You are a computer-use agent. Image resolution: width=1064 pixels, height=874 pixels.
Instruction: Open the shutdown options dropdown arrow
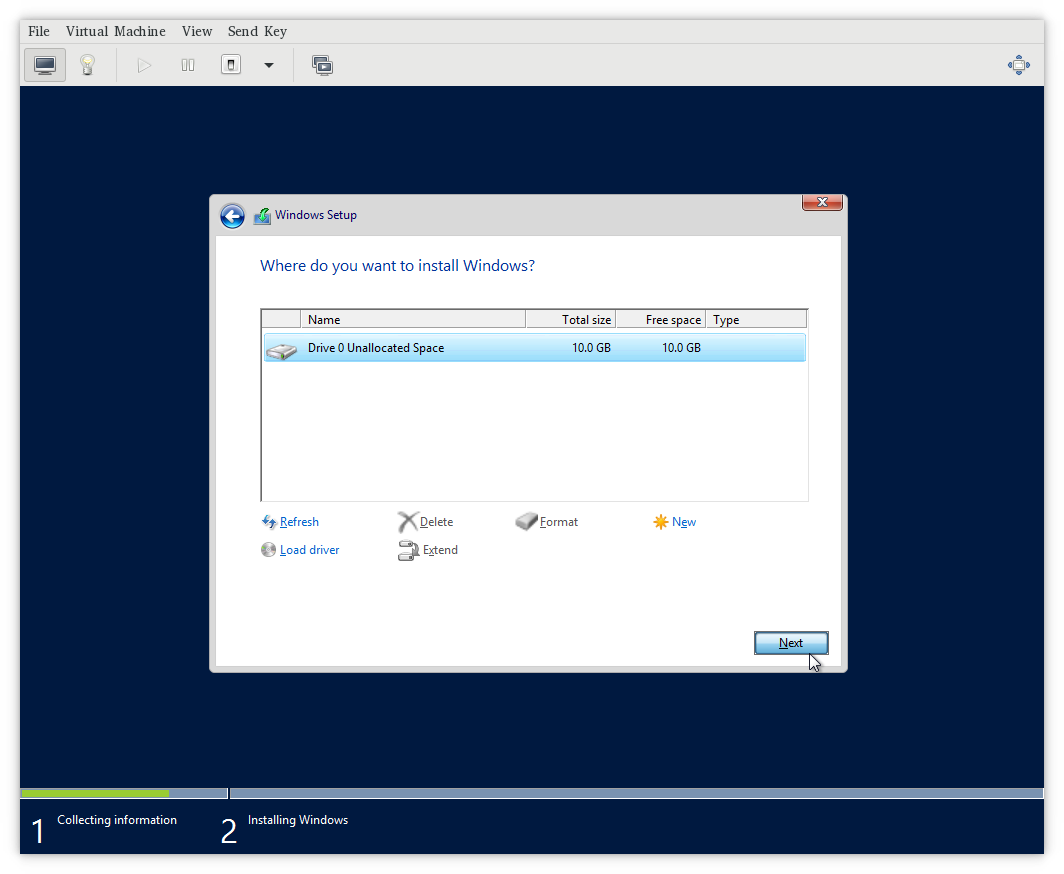pos(268,64)
